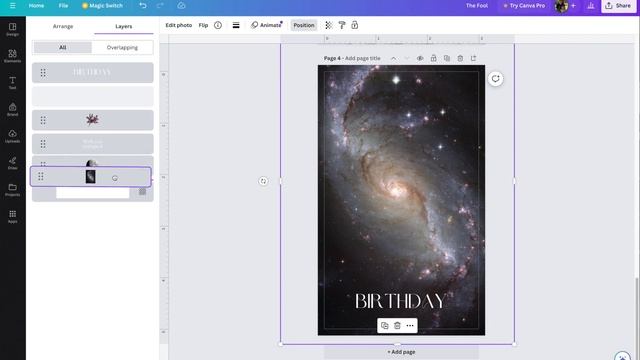640x360 pixels.
Task: Open line weight options icon
Action: (x=236, y=25)
